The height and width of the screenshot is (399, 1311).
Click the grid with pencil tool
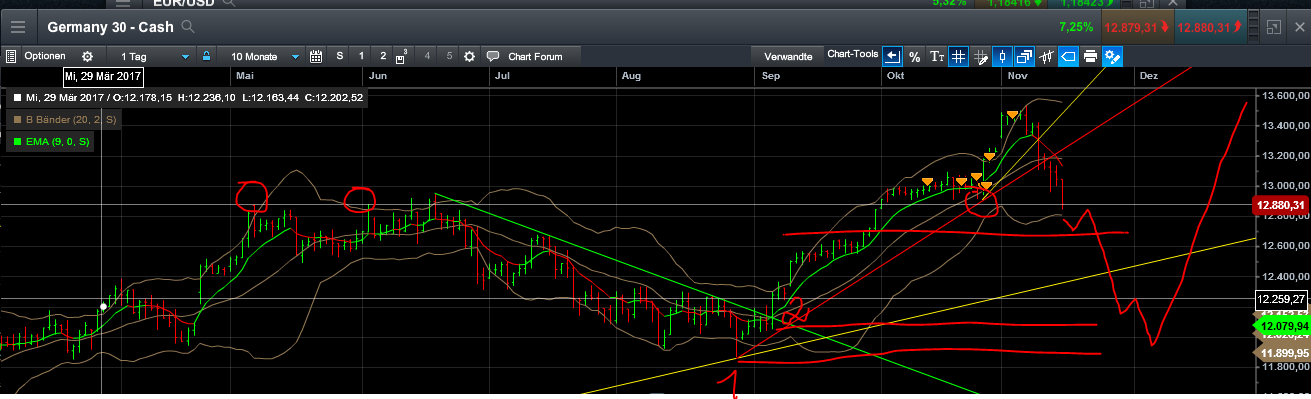coord(981,56)
